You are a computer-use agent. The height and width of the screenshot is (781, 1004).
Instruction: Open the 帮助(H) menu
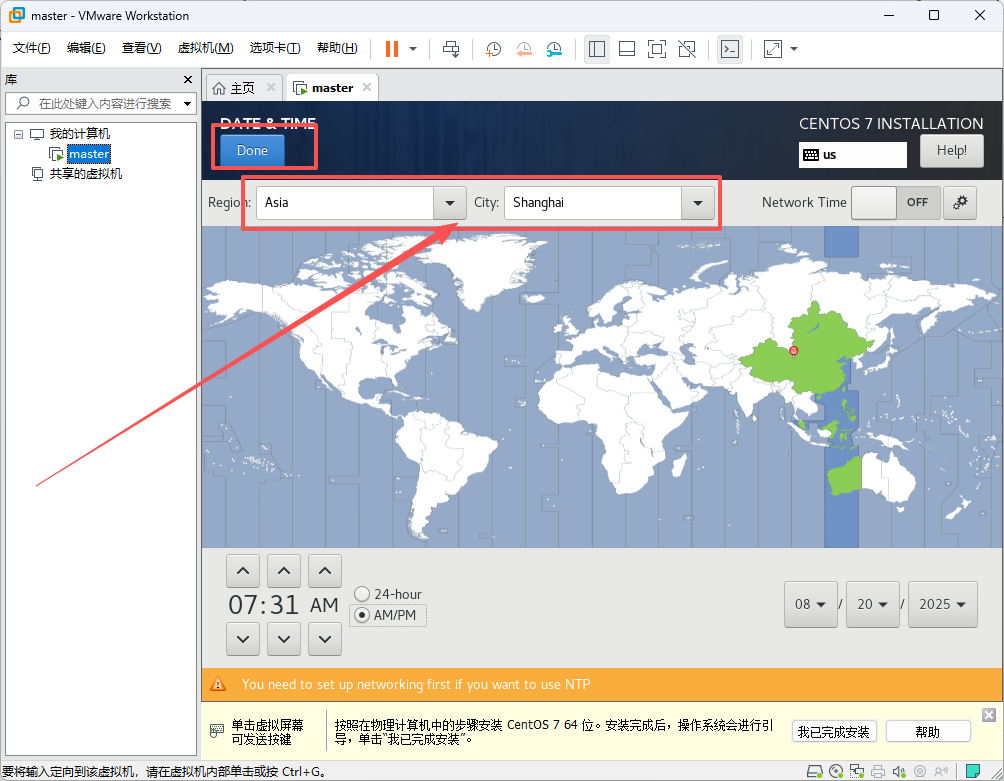point(337,48)
